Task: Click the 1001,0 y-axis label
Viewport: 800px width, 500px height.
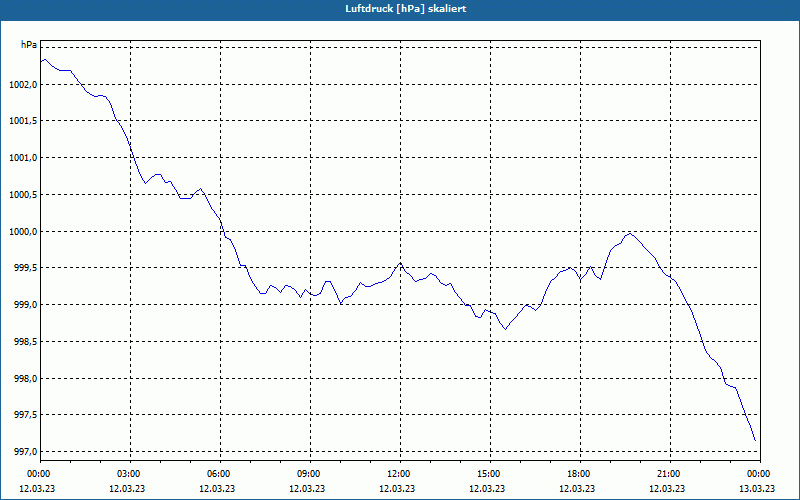Action: [23, 158]
